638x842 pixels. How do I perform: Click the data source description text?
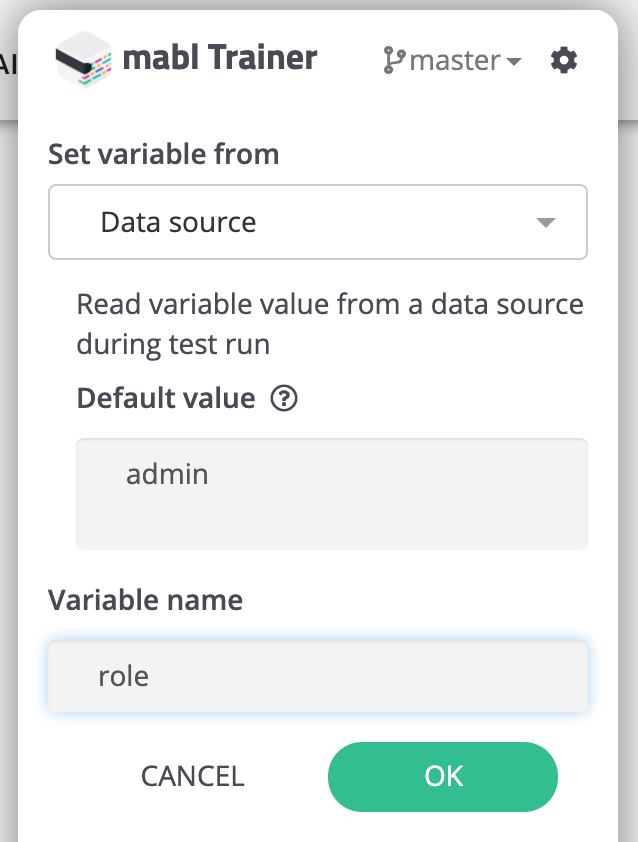coord(329,324)
